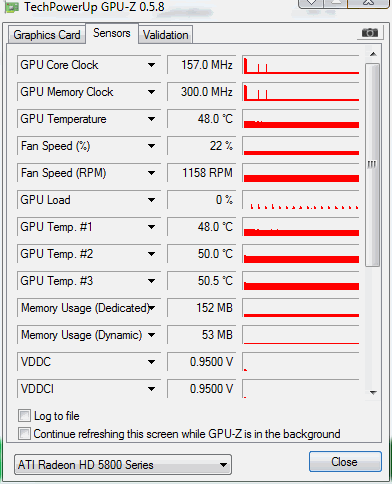Image resolution: width=392 pixels, height=484 pixels.
Task: Open the GPU Core Clock dropdown
Action: click(x=152, y=65)
